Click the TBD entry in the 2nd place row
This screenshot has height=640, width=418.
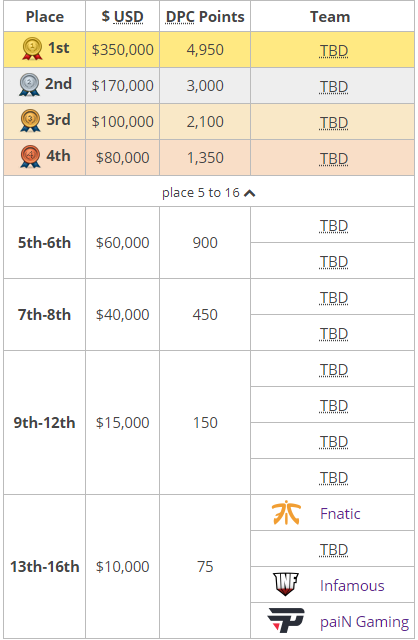point(334,87)
